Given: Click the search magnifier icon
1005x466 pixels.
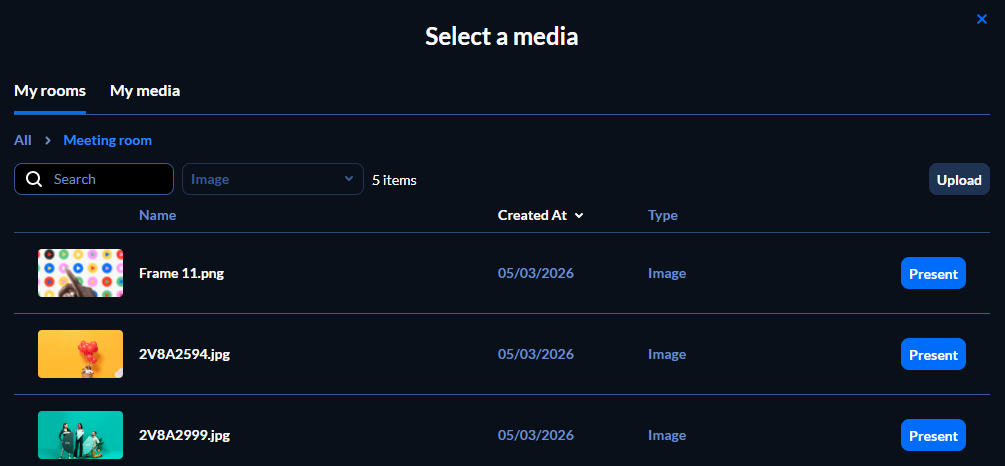Looking at the screenshot, I should [34, 179].
